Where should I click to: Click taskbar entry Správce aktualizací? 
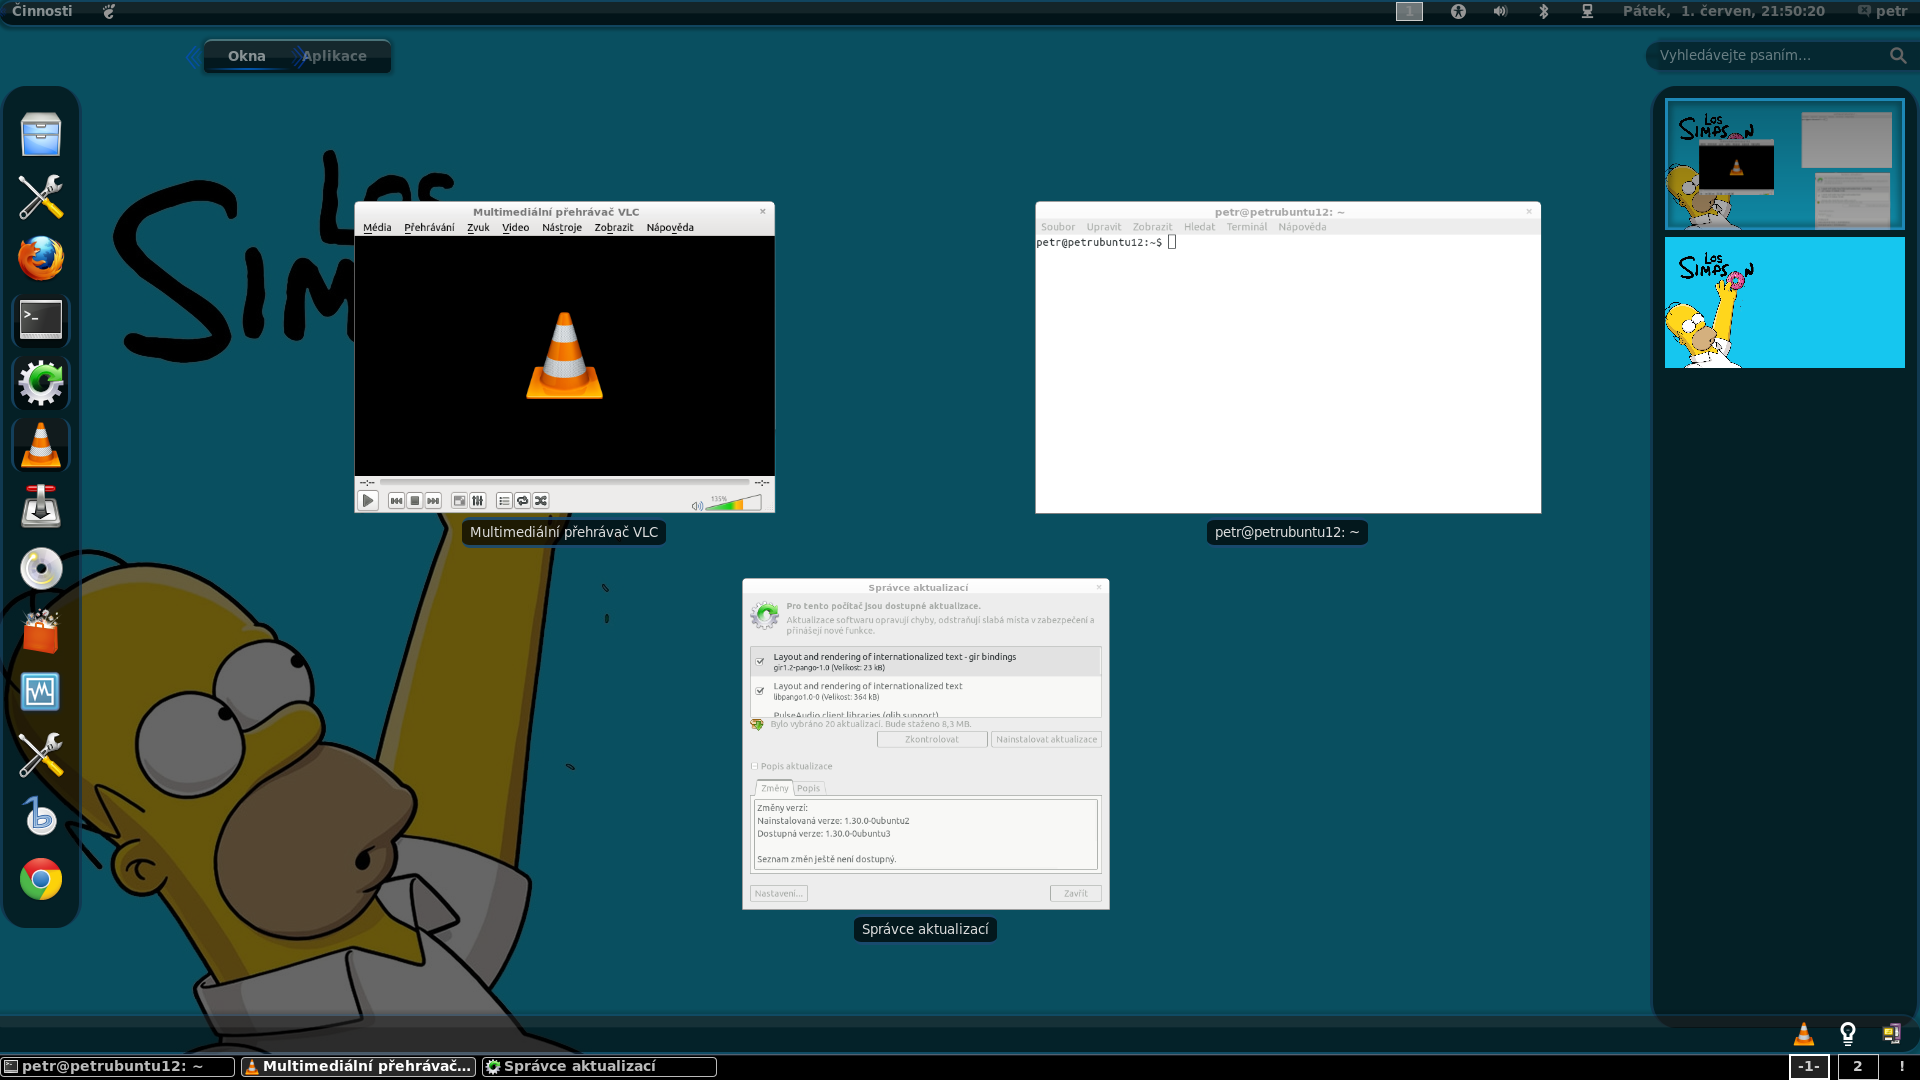coord(599,1067)
